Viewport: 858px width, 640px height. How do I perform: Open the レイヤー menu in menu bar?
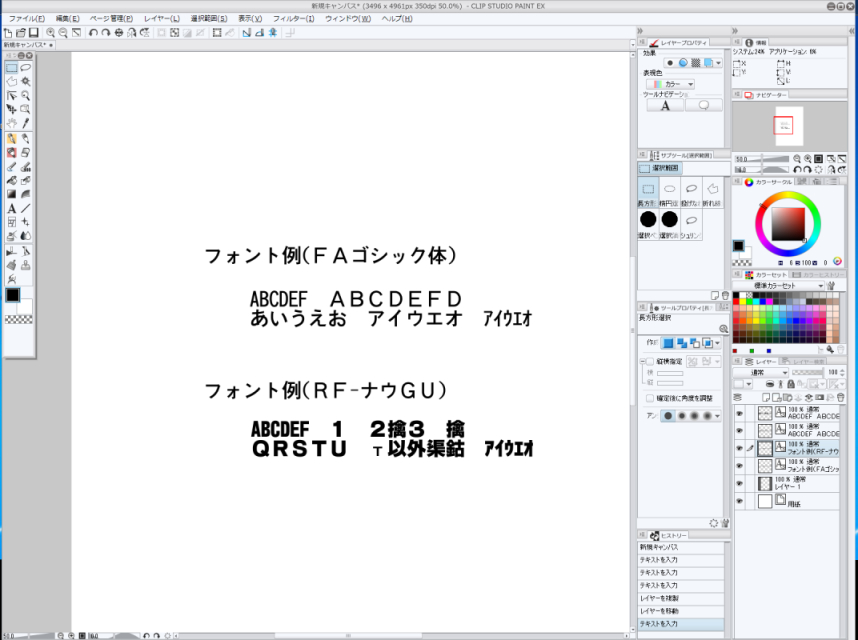(162, 19)
